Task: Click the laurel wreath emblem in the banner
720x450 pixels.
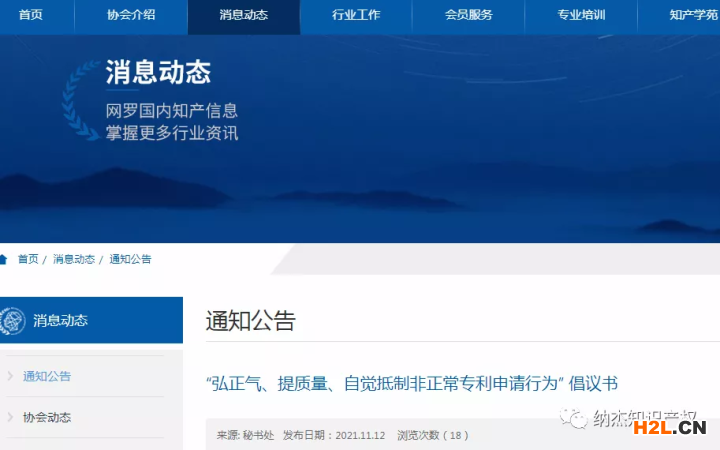Action: pyautogui.click(x=82, y=100)
